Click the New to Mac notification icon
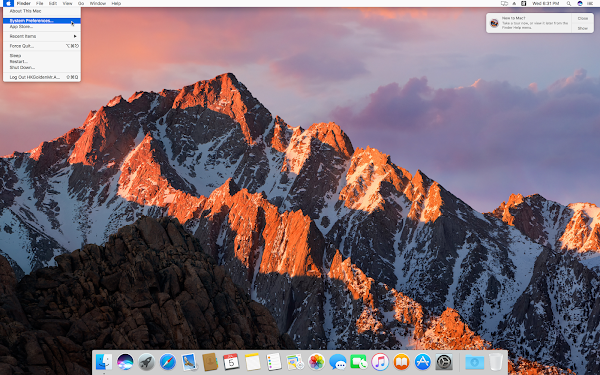The height and width of the screenshot is (375, 600). 494,23
